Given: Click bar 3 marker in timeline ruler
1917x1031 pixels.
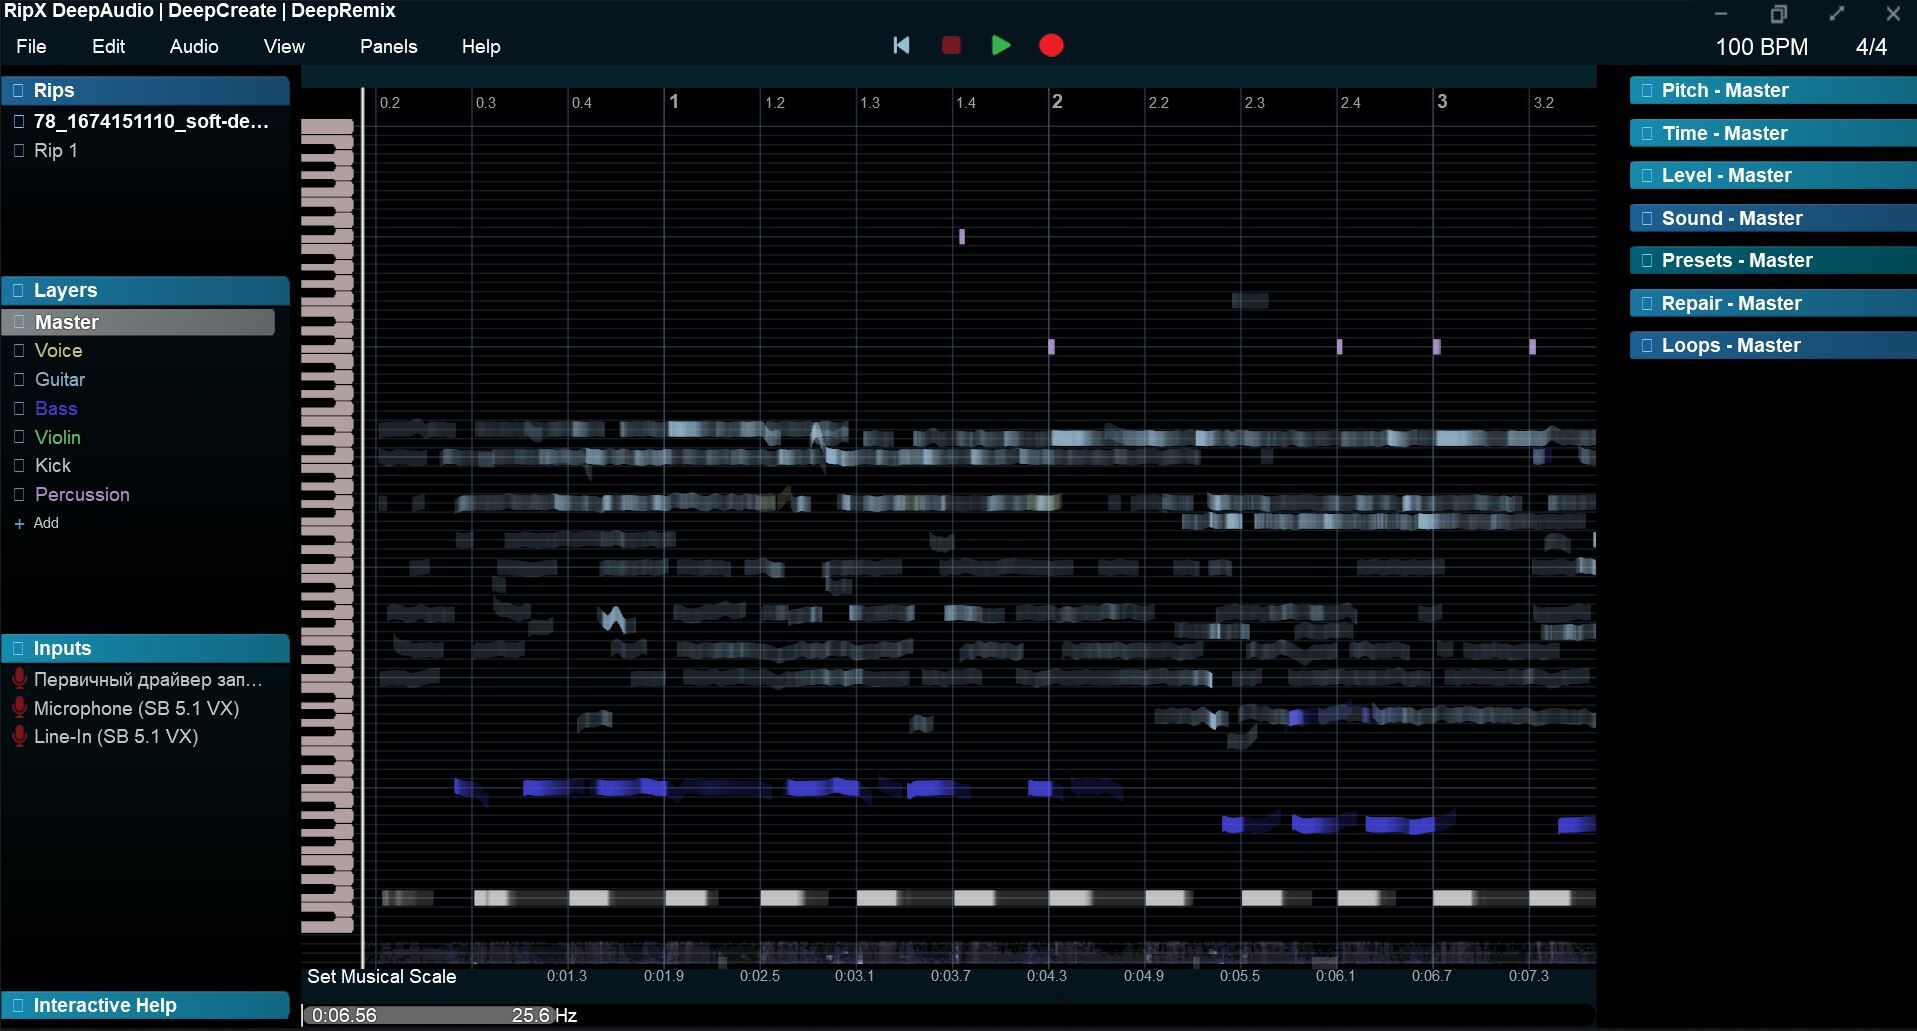Looking at the screenshot, I should (1442, 101).
